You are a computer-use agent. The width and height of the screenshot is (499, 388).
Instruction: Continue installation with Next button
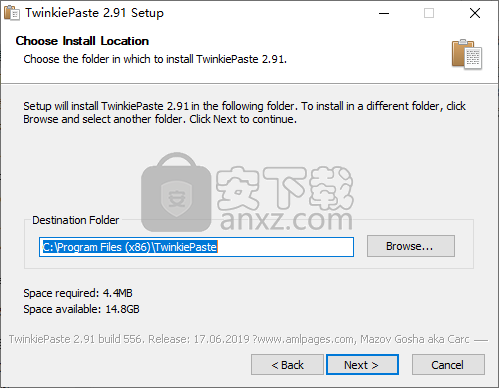click(x=362, y=365)
